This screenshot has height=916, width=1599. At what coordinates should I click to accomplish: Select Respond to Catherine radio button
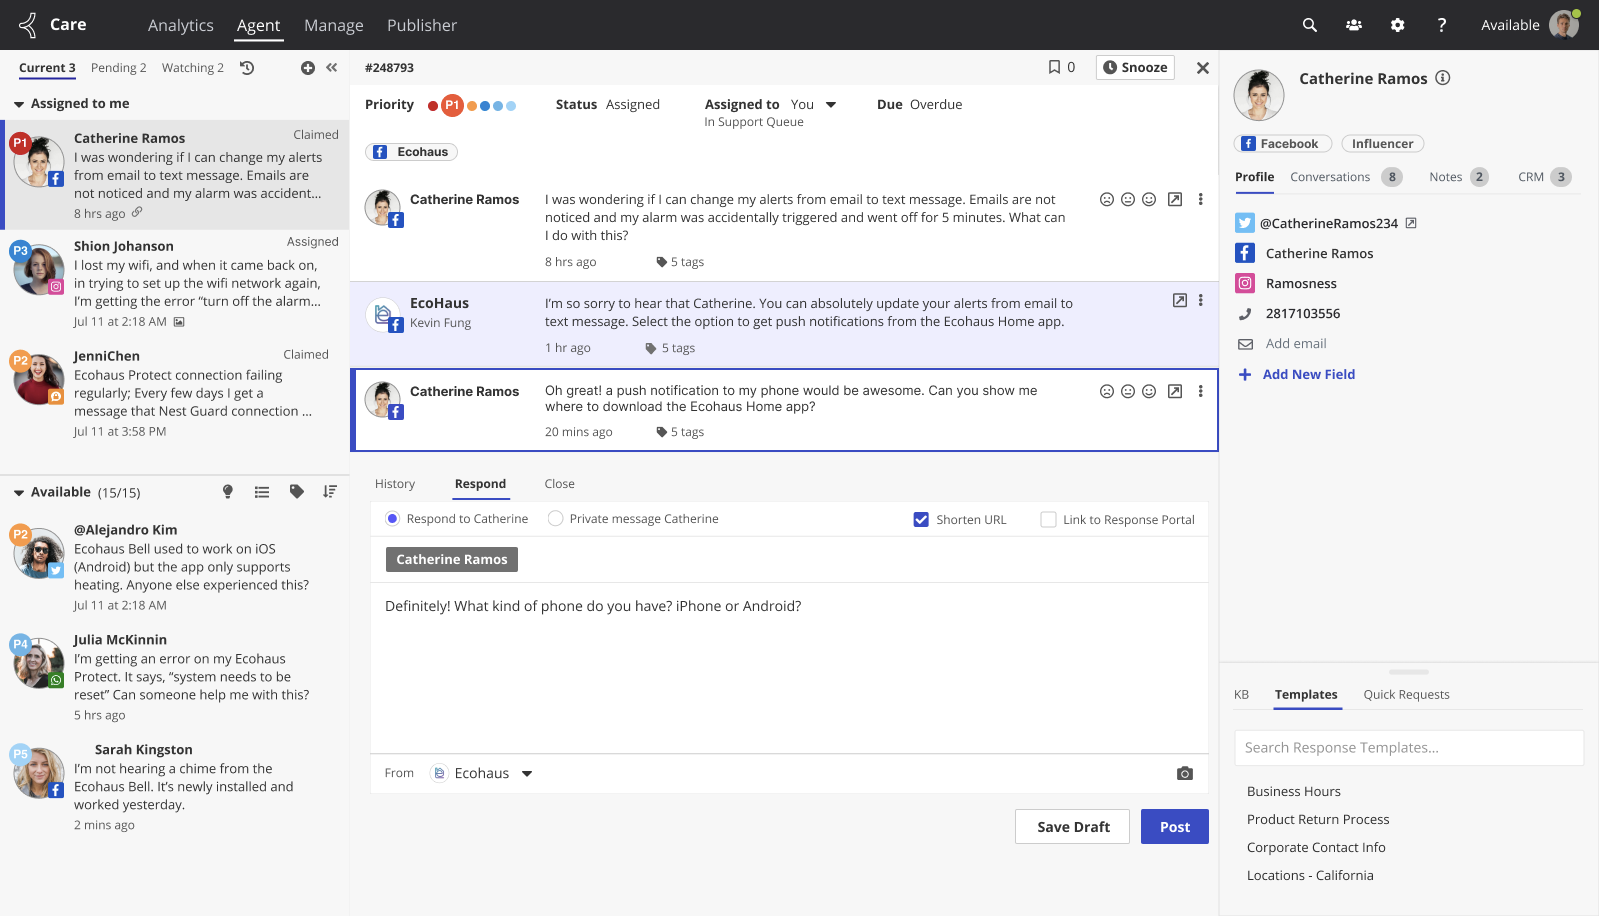pos(392,518)
